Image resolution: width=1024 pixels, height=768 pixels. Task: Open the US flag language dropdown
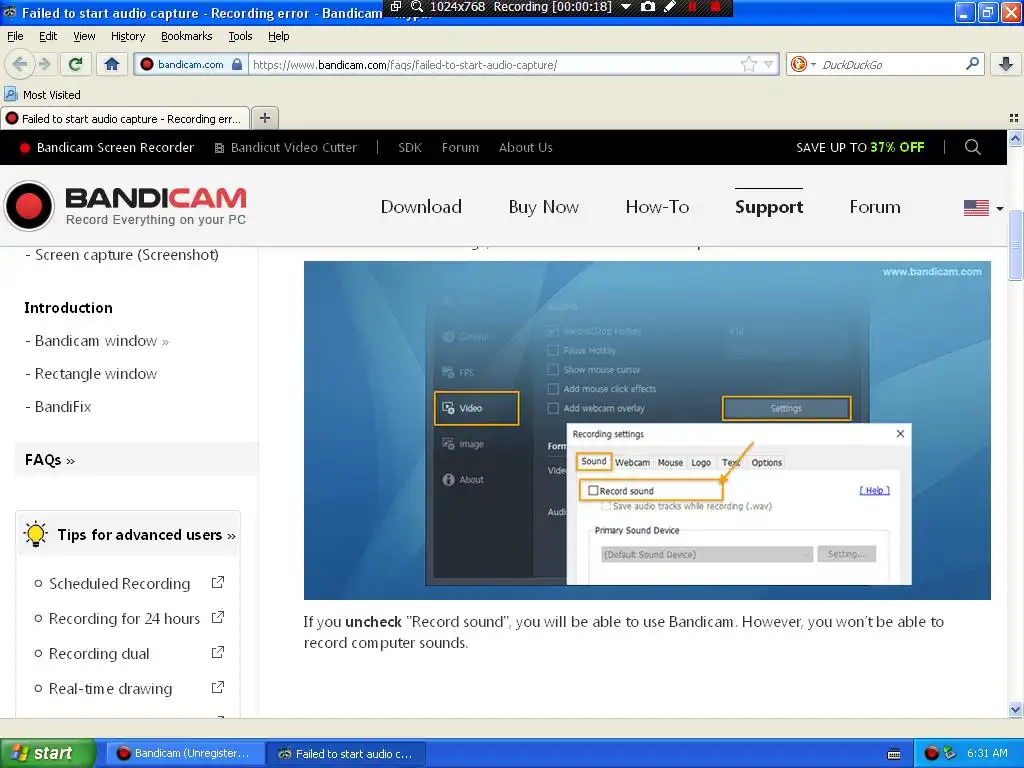click(984, 208)
